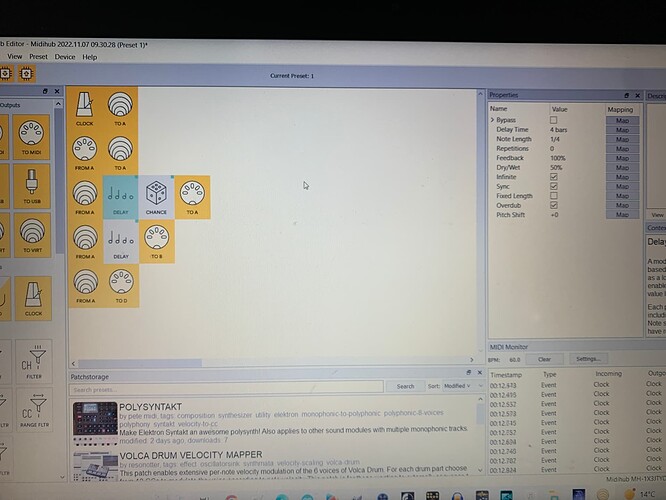Open the Sort Modified dropdown
The height and width of the screenshot is (500, 666).
pyautogui.click(x=463, y=386)
